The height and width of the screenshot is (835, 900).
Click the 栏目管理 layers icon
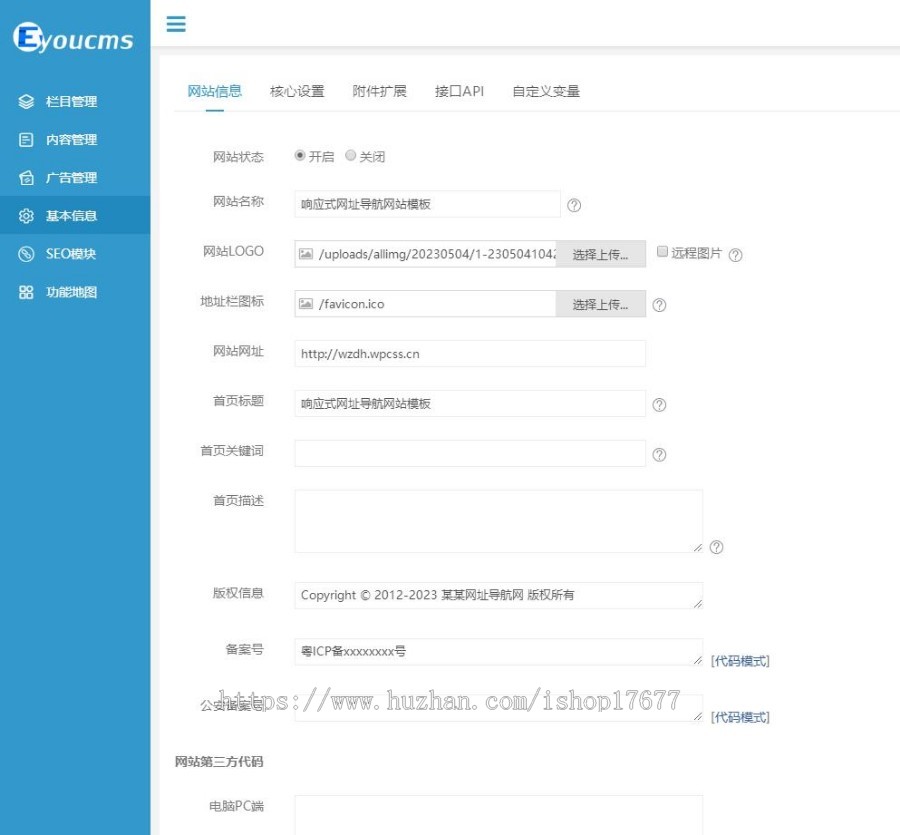point(26,102)
